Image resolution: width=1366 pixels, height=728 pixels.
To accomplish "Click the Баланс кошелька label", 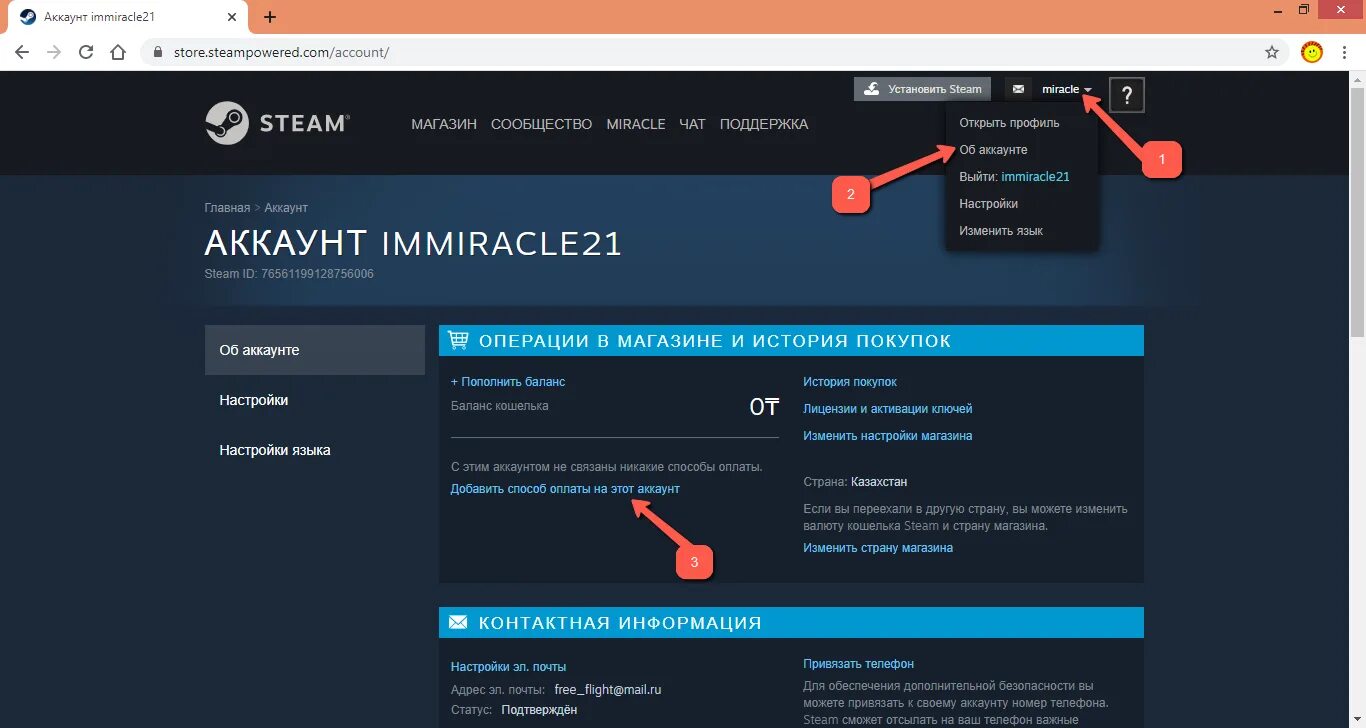I will click(500, 406).
